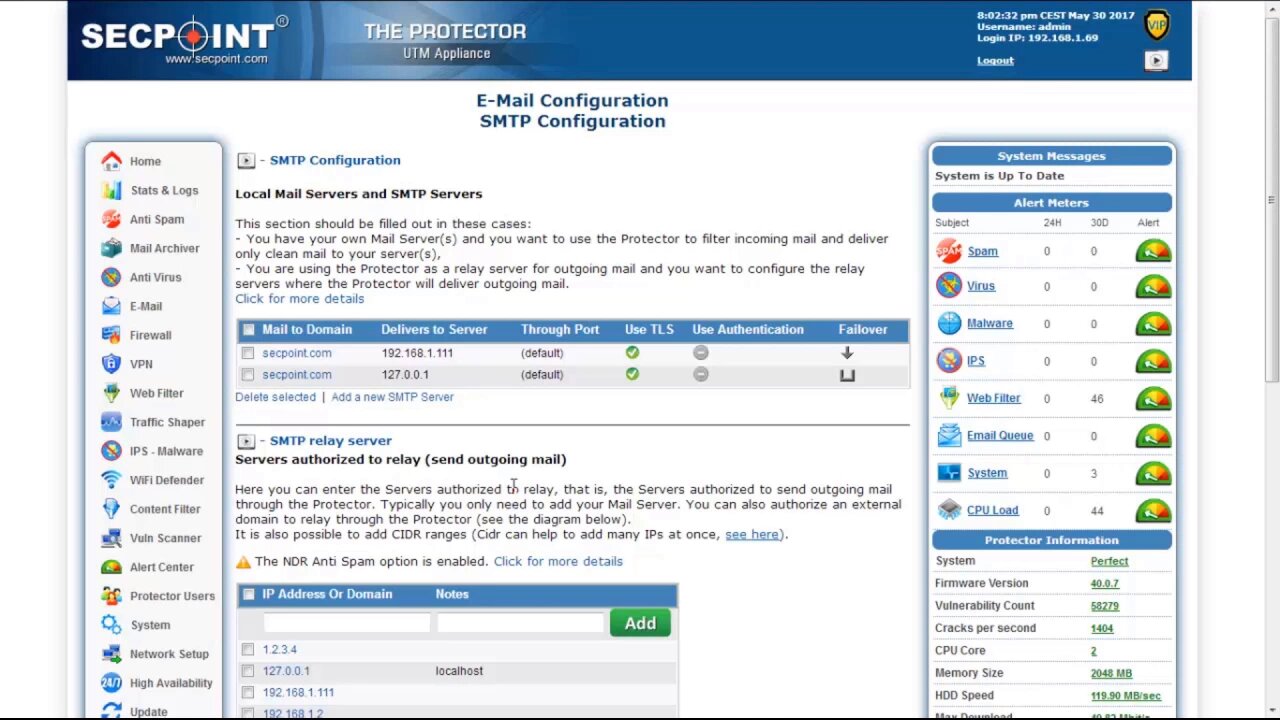Click the Firewall sidebar icon

(x=111, y=335)
